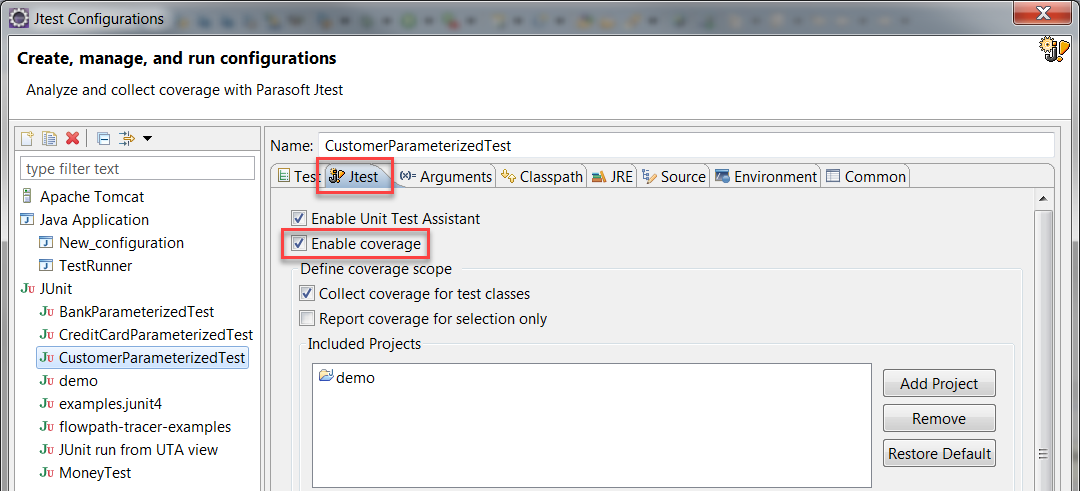Uncheck Collect coverage for test classes

point(307,294)
